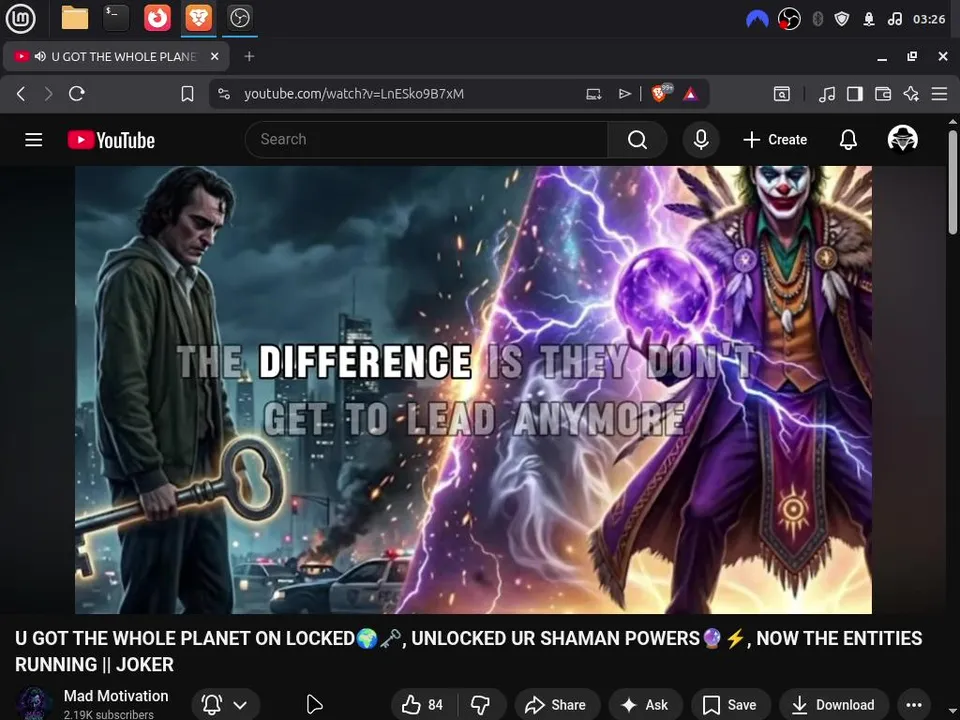Viewport: 960px width, 720px height.
Task: Open the more actions three-dot menu
Action: point(914,705)
